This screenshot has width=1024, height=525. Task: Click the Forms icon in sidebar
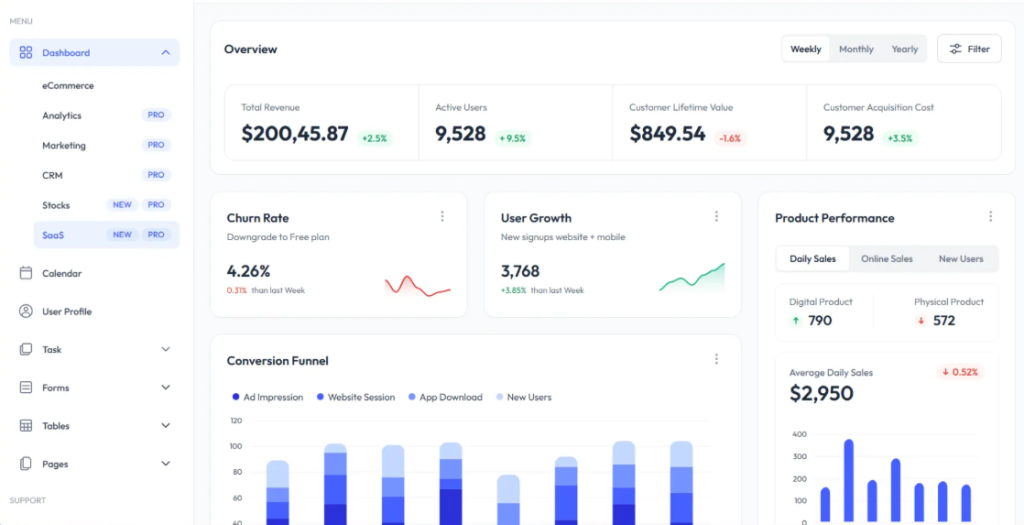[x=25, y=387]
